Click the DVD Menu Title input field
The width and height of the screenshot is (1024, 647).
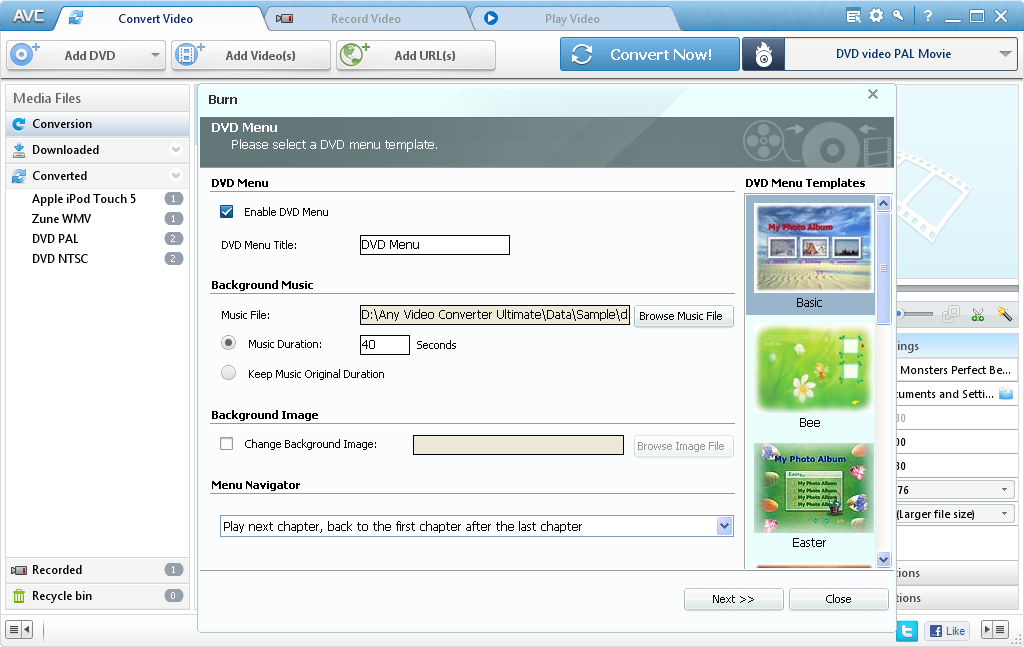[434, 245]
